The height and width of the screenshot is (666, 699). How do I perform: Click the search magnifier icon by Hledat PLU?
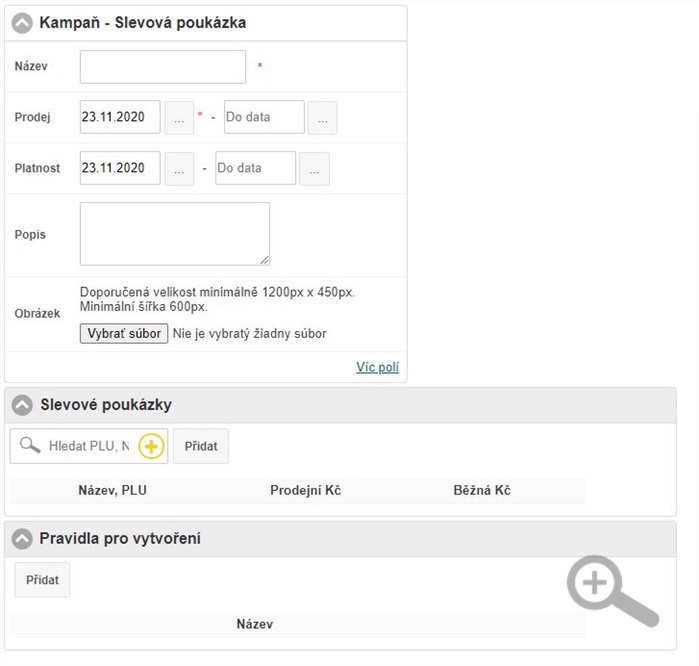pyautogui.click(x=30, y=446)
